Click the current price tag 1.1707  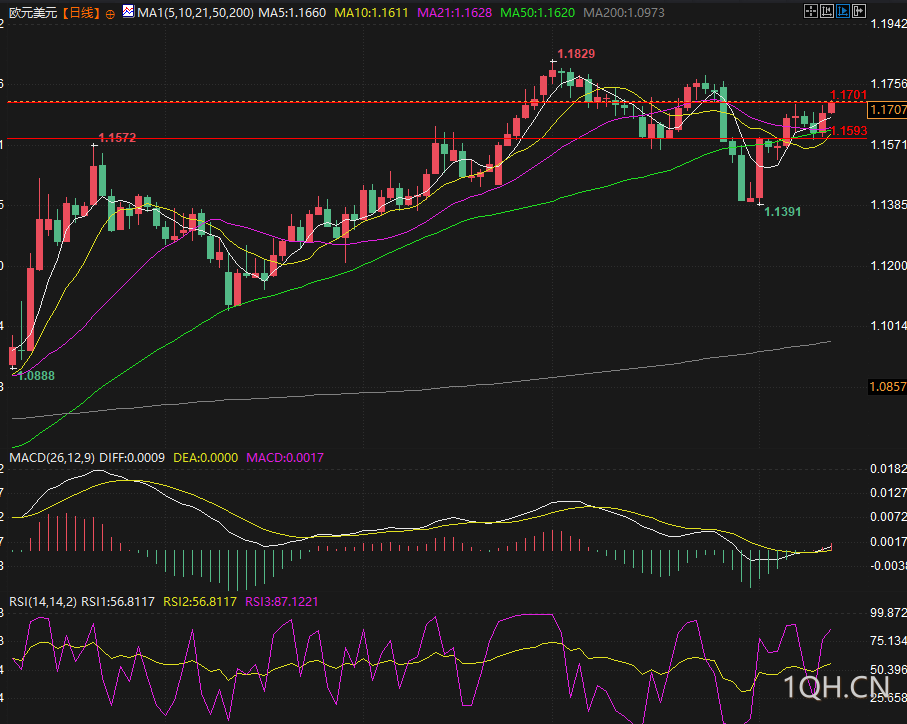pyautogui.click(x=887, y=109)
